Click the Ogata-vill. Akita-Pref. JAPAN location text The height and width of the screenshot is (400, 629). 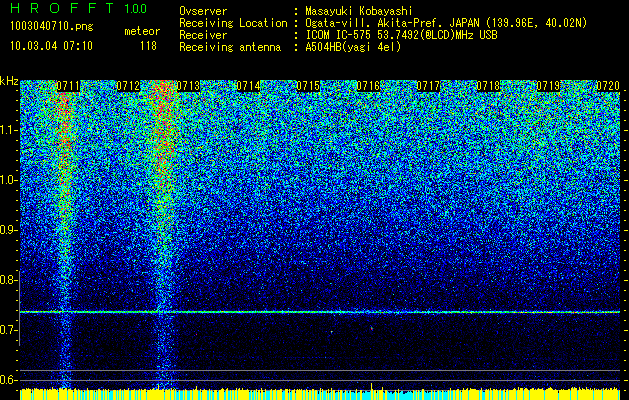(x=446, y=23)
